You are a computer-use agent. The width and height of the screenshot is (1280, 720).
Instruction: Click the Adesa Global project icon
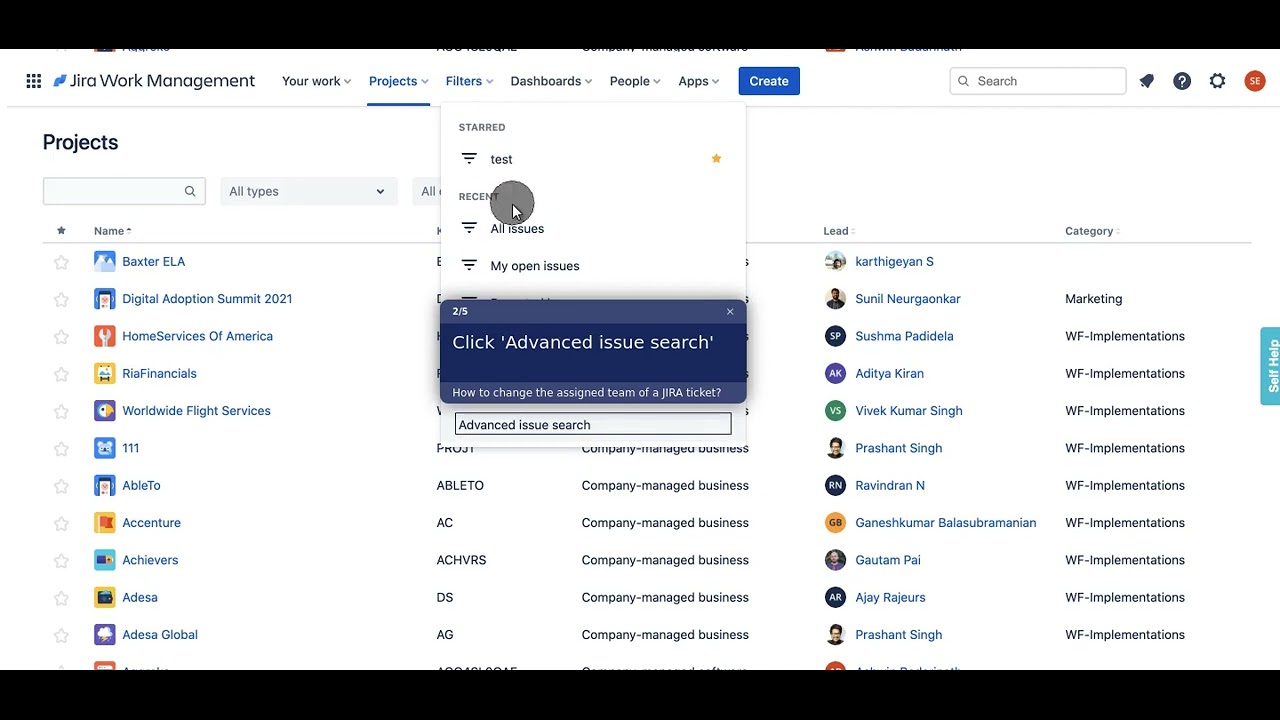point(105,635)
